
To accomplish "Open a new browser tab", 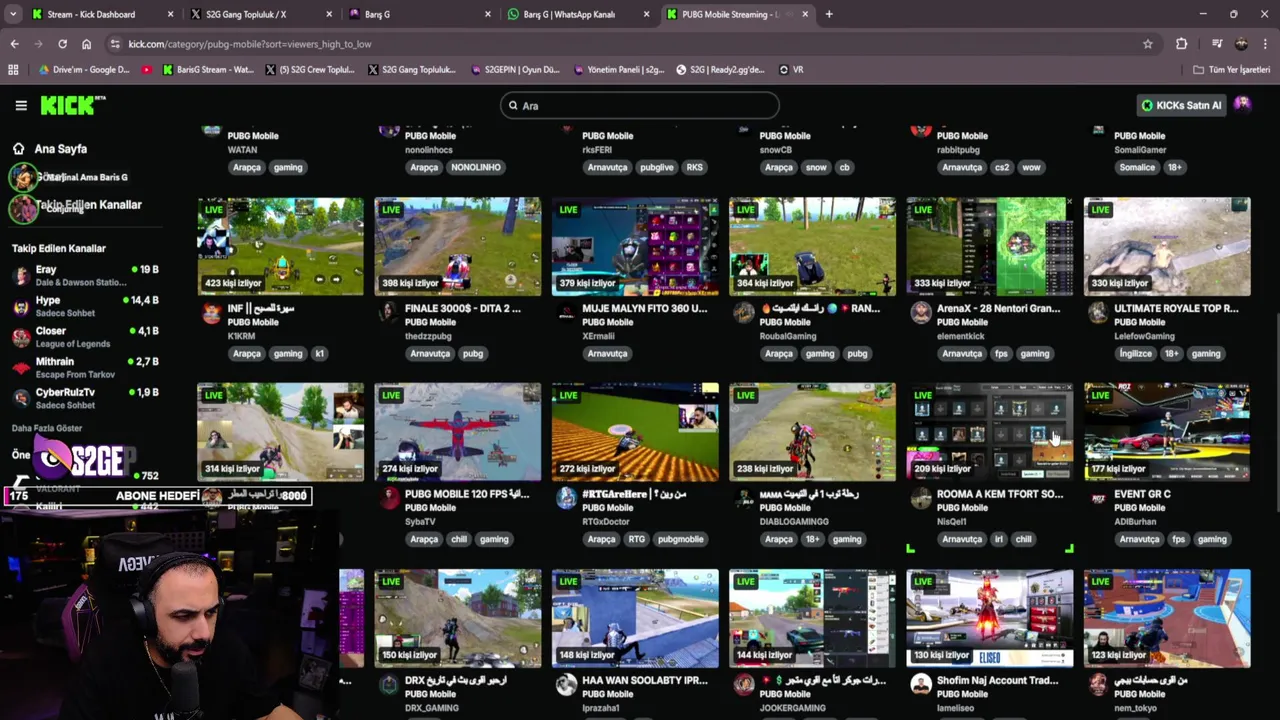I will (829, 14).
